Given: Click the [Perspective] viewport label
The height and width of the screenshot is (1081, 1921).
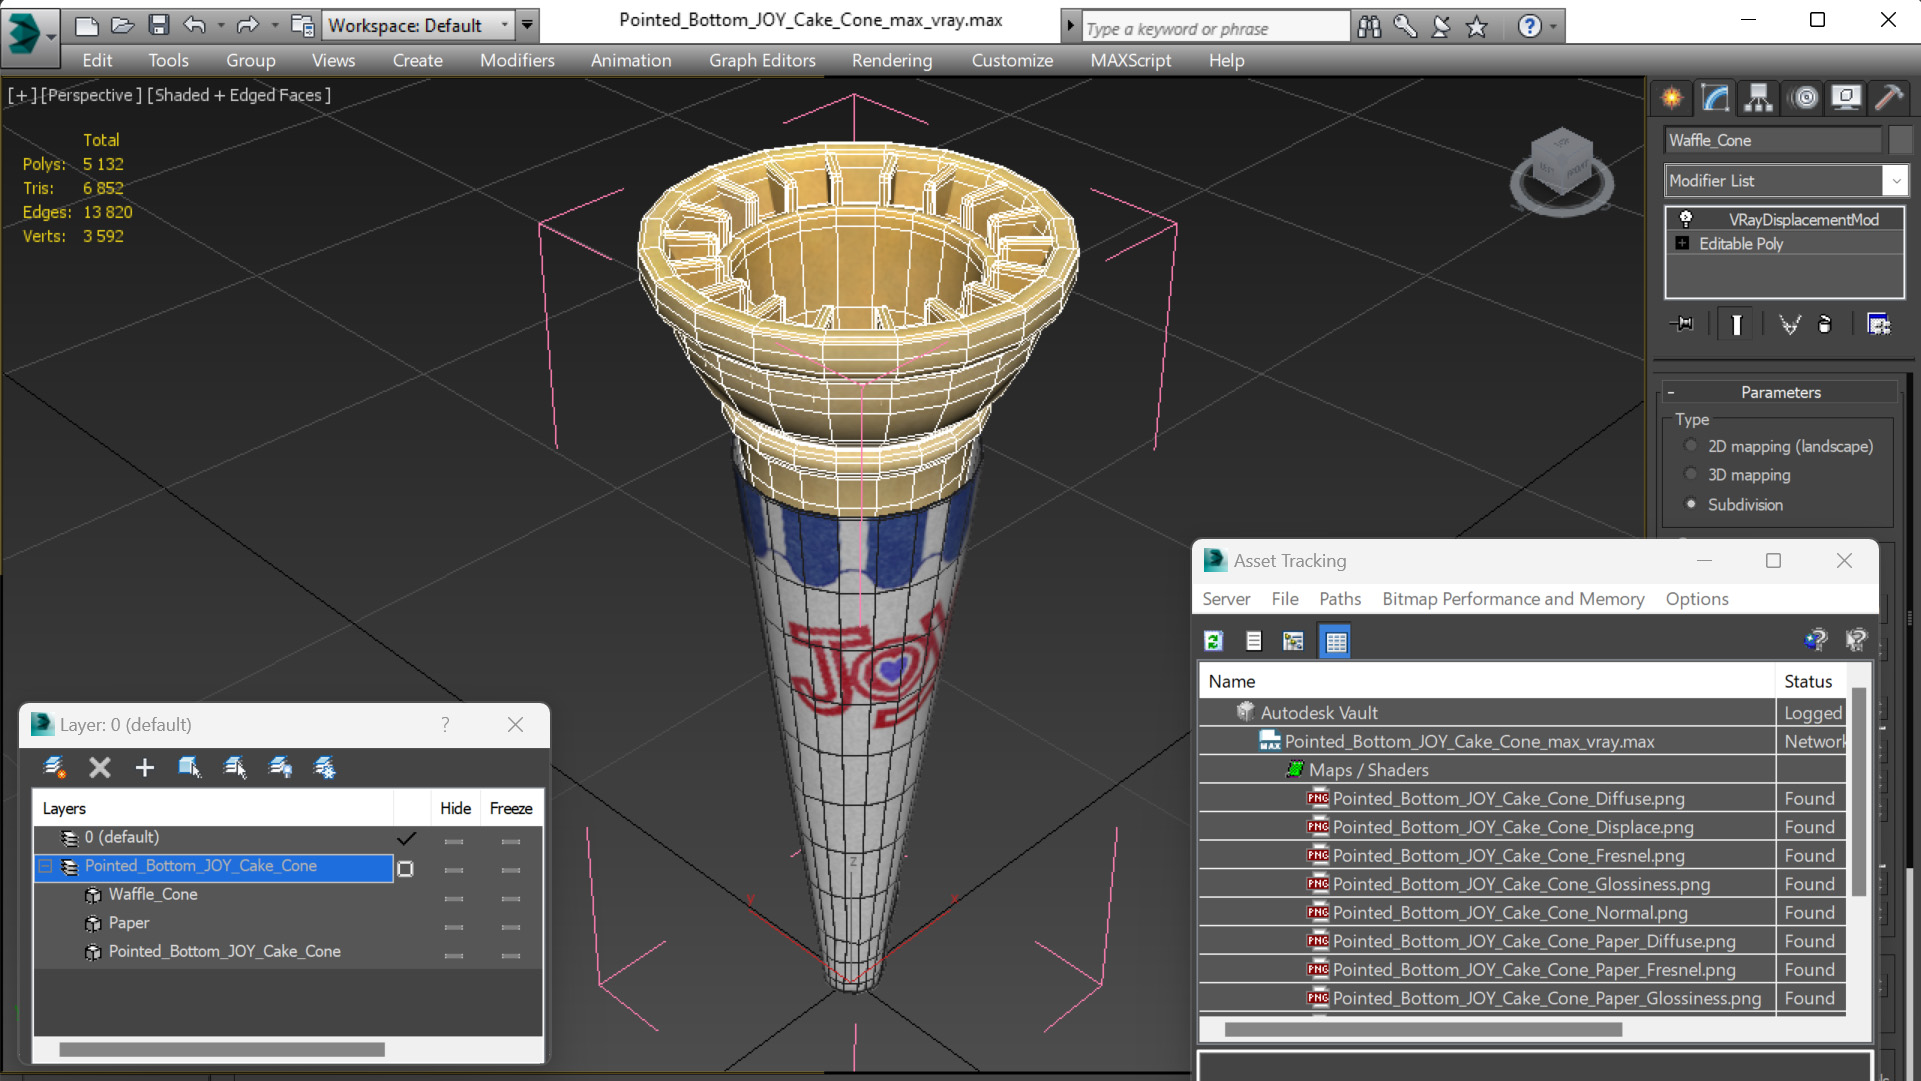Looking at the screenshot, I should [90, 95].
